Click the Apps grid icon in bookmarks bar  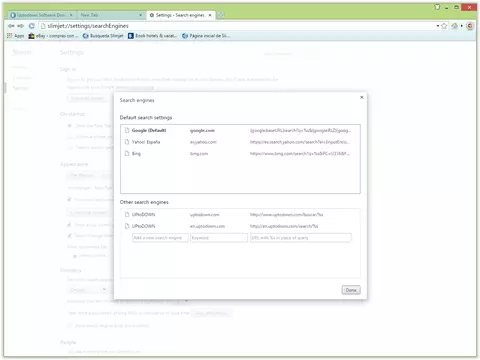click(x=9, y=36)
